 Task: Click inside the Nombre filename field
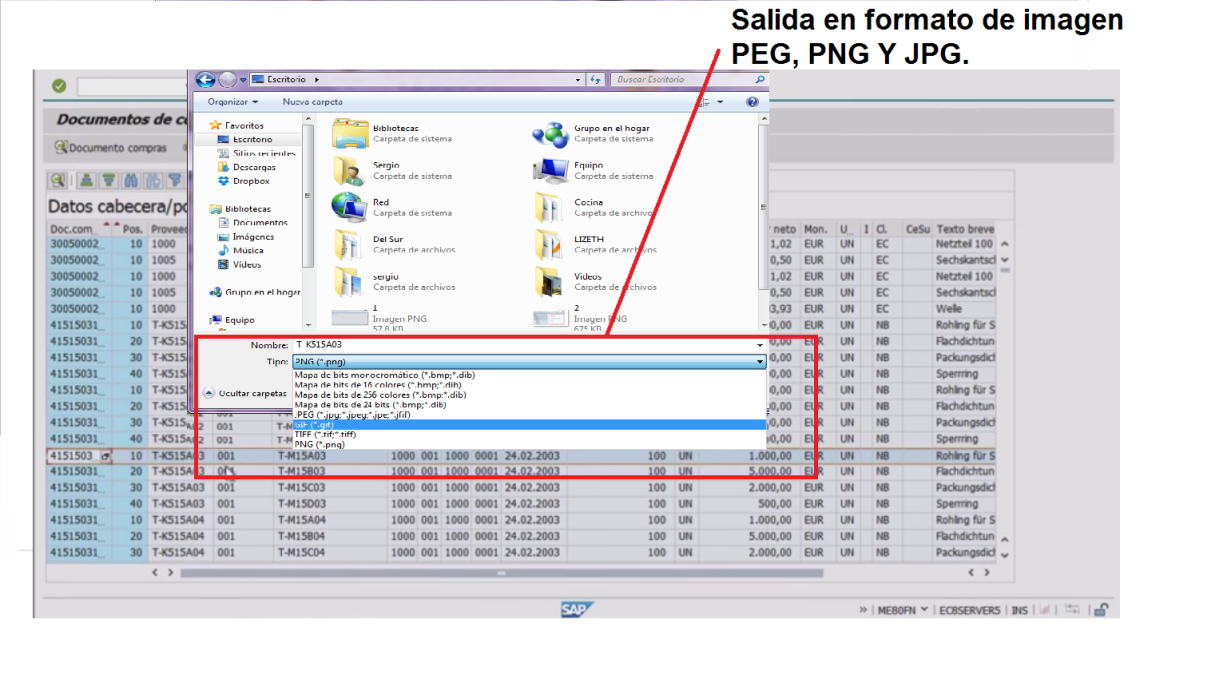coord(450,342)
